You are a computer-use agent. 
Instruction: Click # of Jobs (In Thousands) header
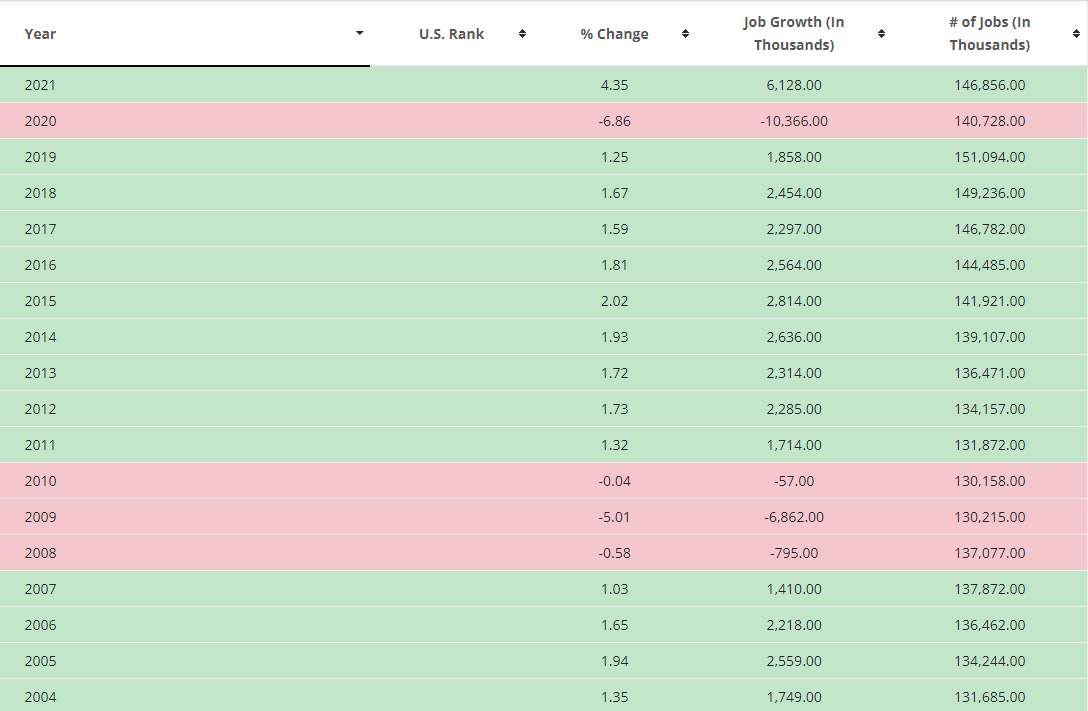pyautogui.click(x=989, y=33)
